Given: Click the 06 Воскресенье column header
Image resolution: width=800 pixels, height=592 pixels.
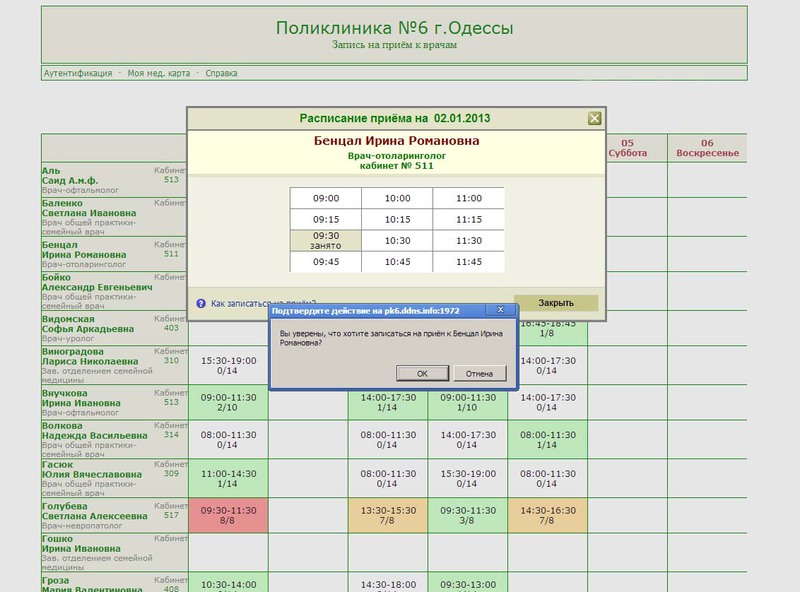Looking at the screenshot, I should pyautogui.click(x=707, y=148).
